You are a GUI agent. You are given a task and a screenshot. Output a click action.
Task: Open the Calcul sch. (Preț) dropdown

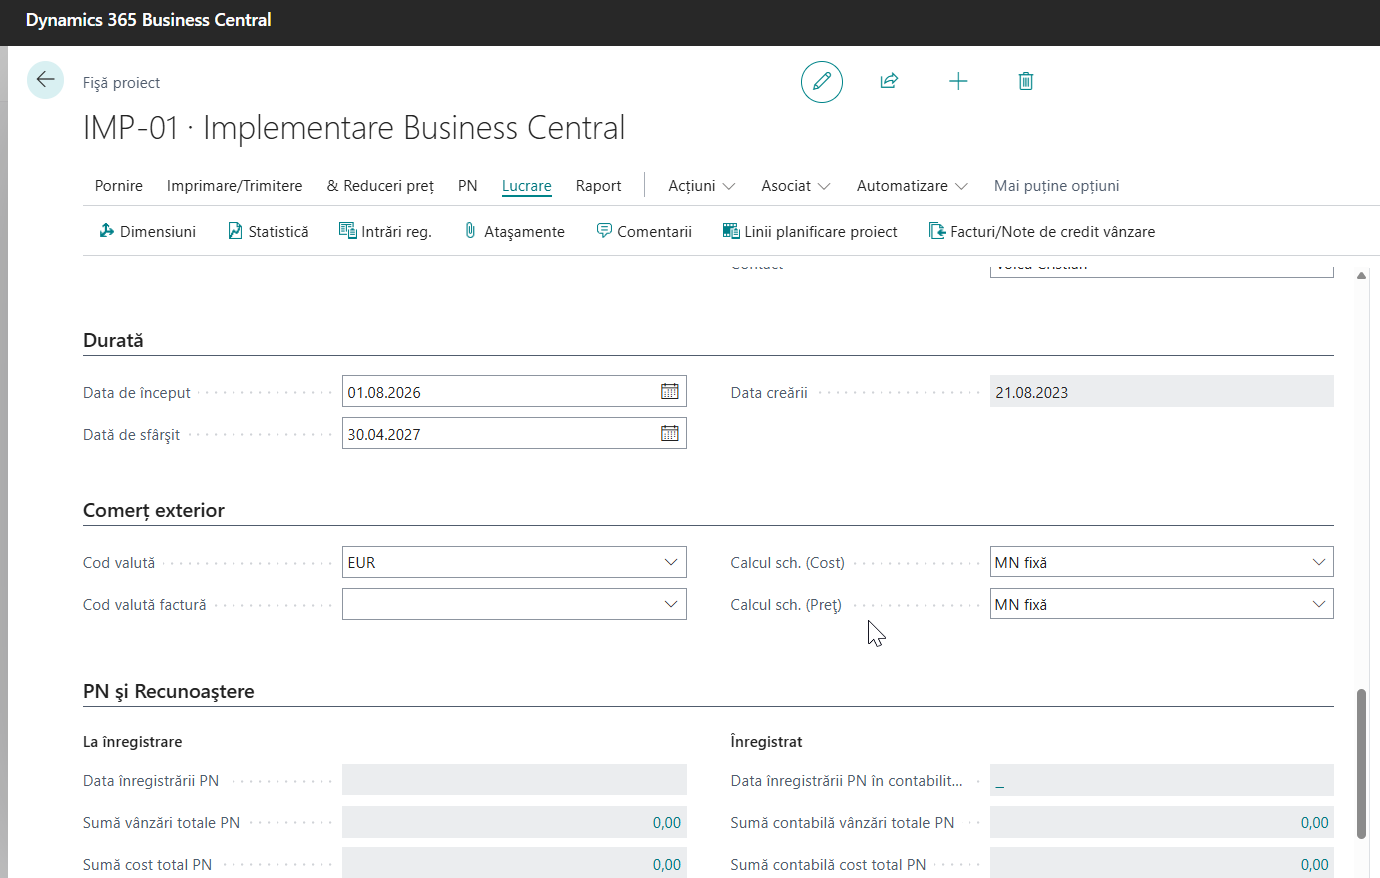pyautogui.click(x=1318, y=604)
